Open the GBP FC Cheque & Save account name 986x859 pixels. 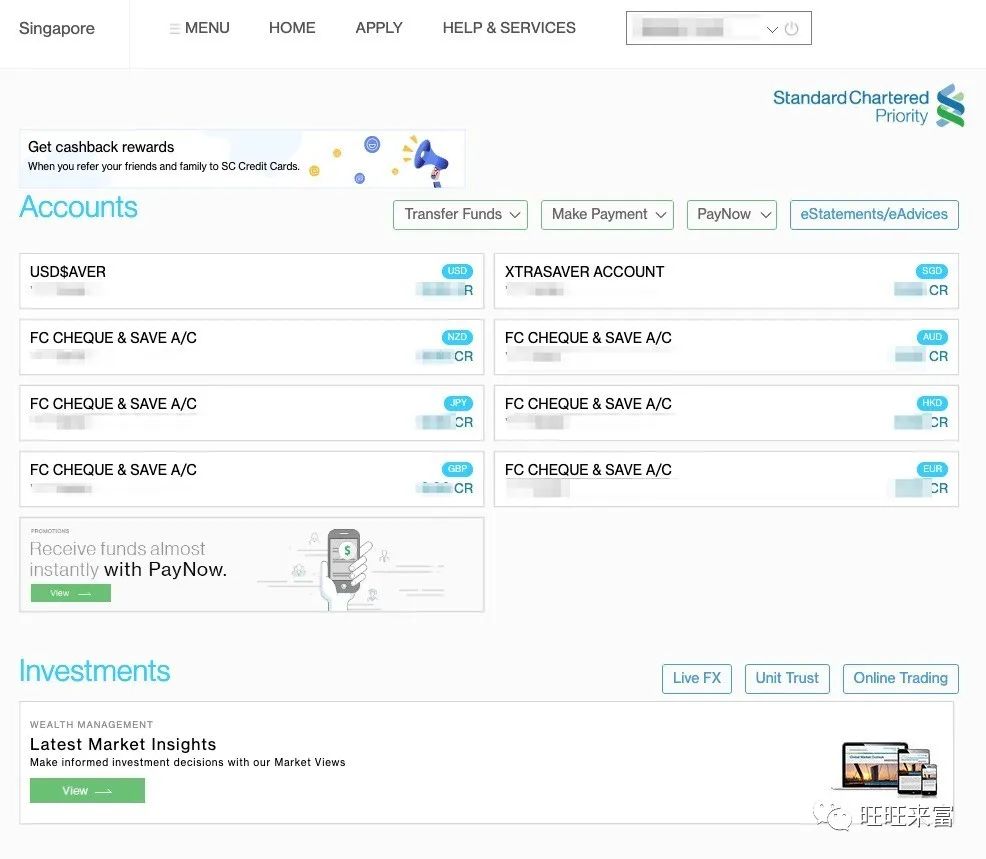click(x=113, y=470)
